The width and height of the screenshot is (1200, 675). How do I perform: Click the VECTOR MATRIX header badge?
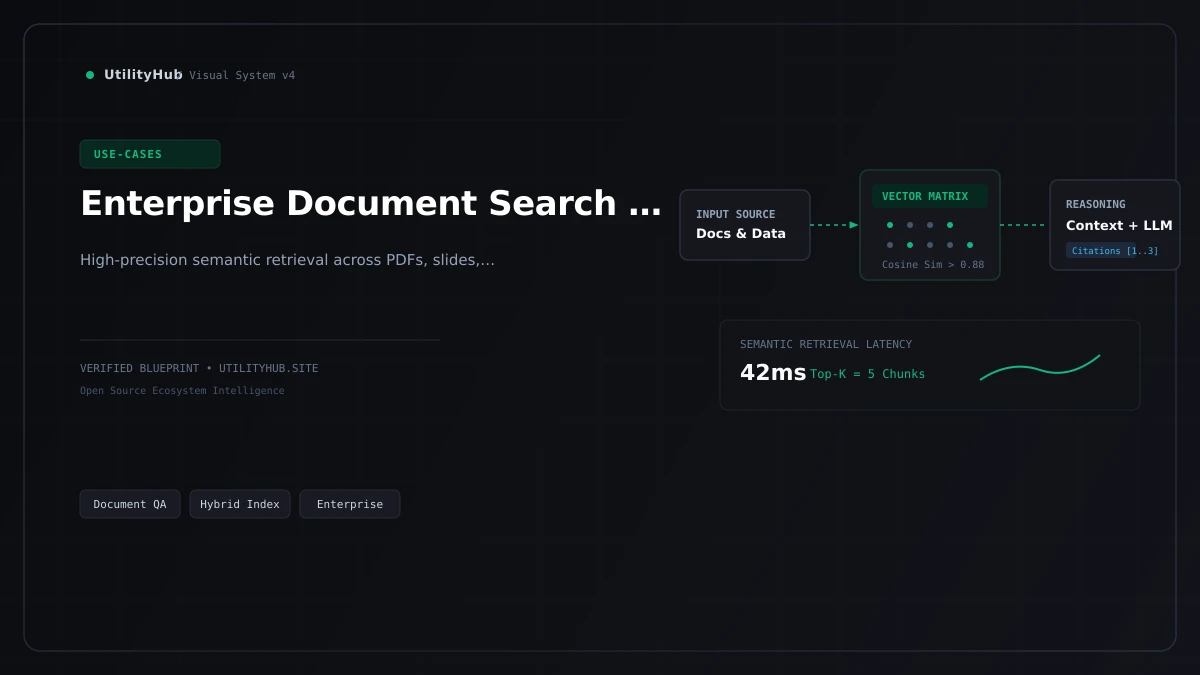coord(930,196)
